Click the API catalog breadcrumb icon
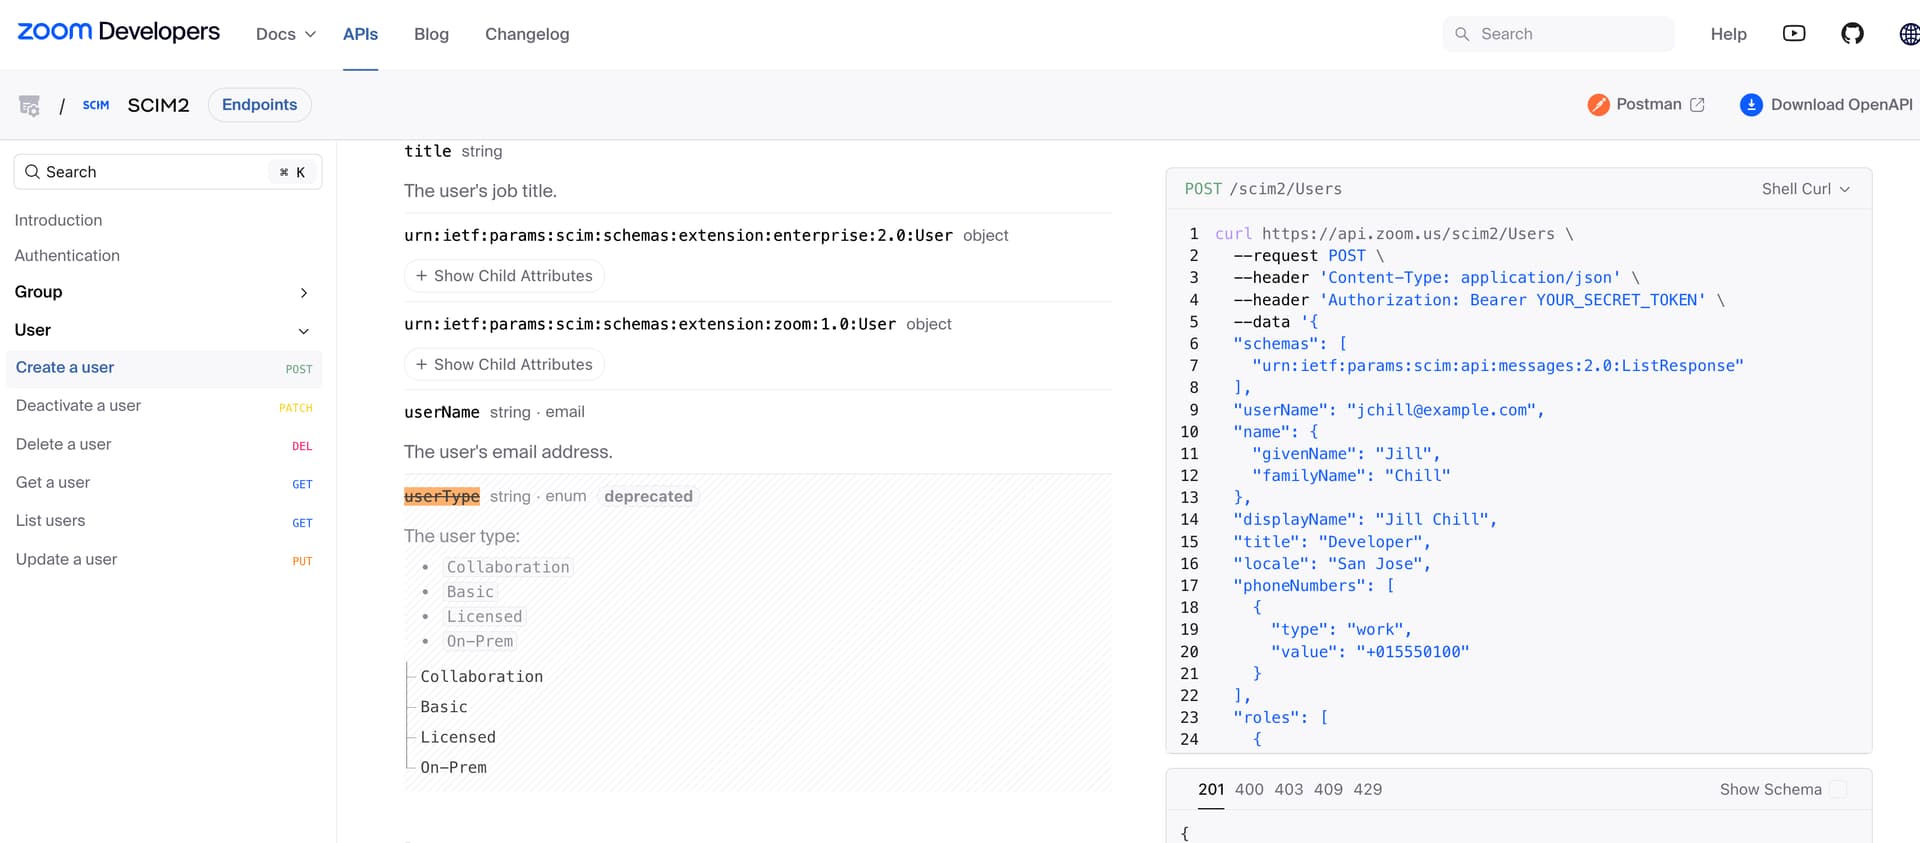This screenshot has height=843, width=1920. pyautogui.click(x=30, y=105)
